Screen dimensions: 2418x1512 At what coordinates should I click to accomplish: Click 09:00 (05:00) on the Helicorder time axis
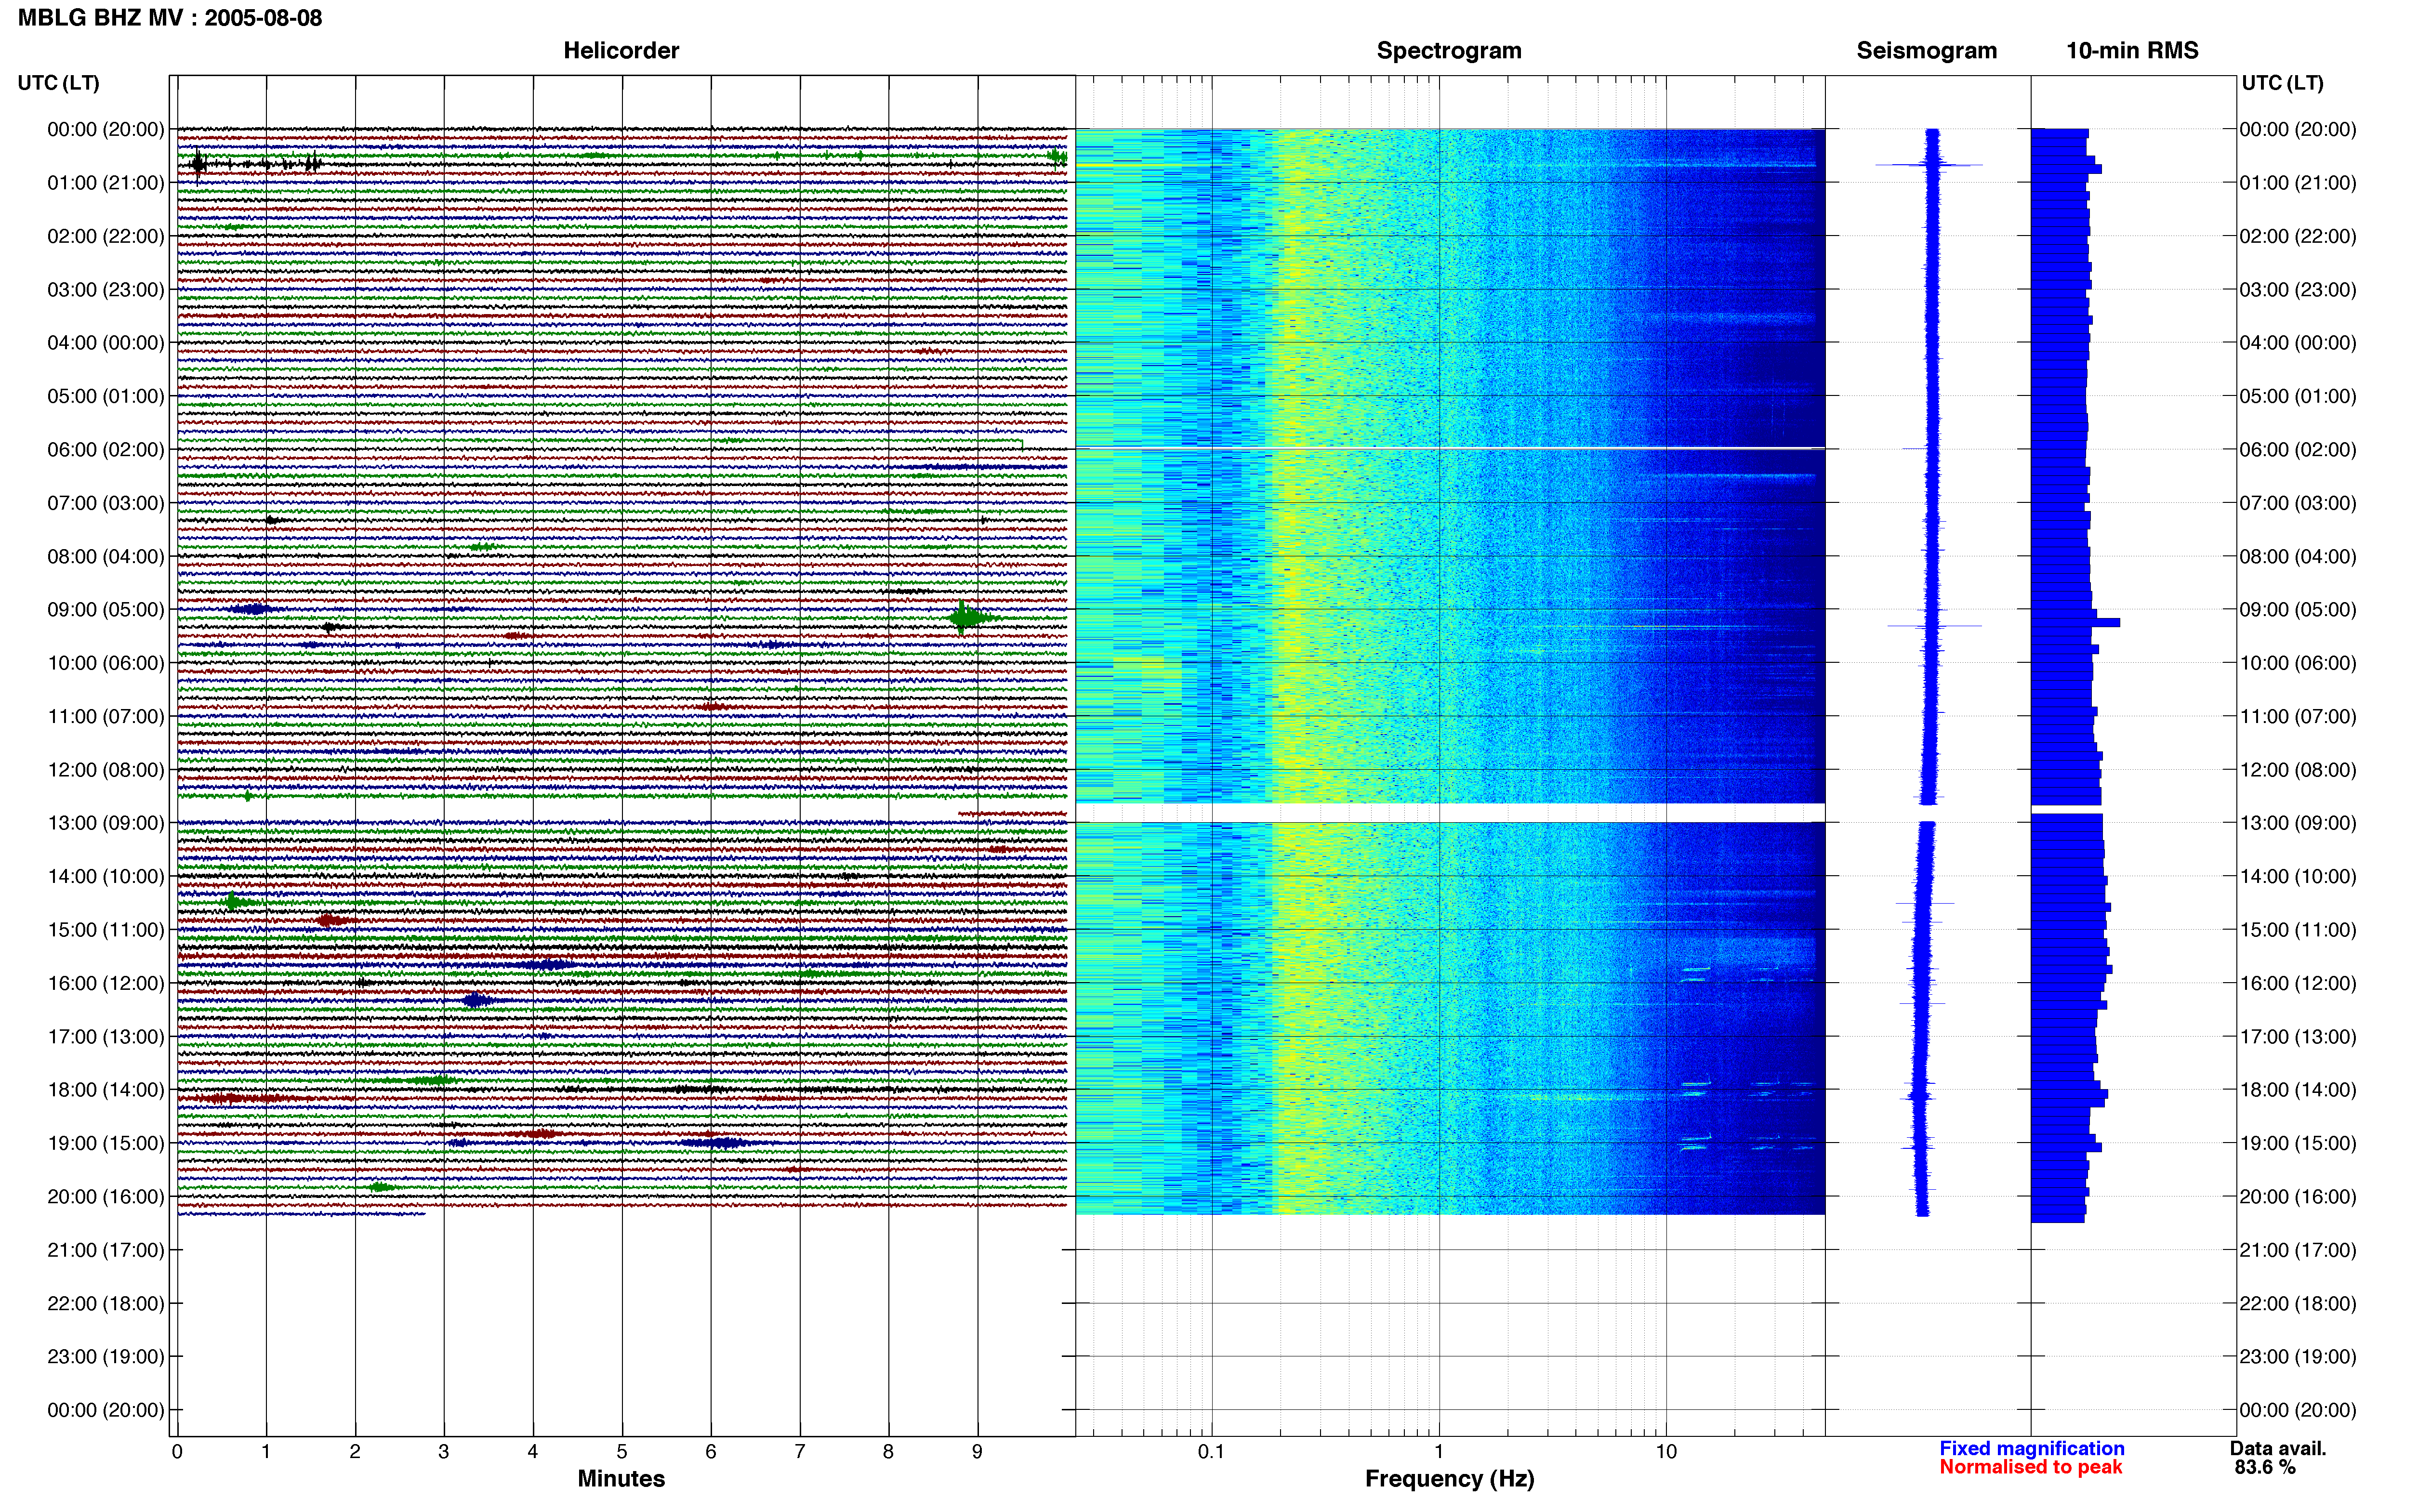click(106, 610)
